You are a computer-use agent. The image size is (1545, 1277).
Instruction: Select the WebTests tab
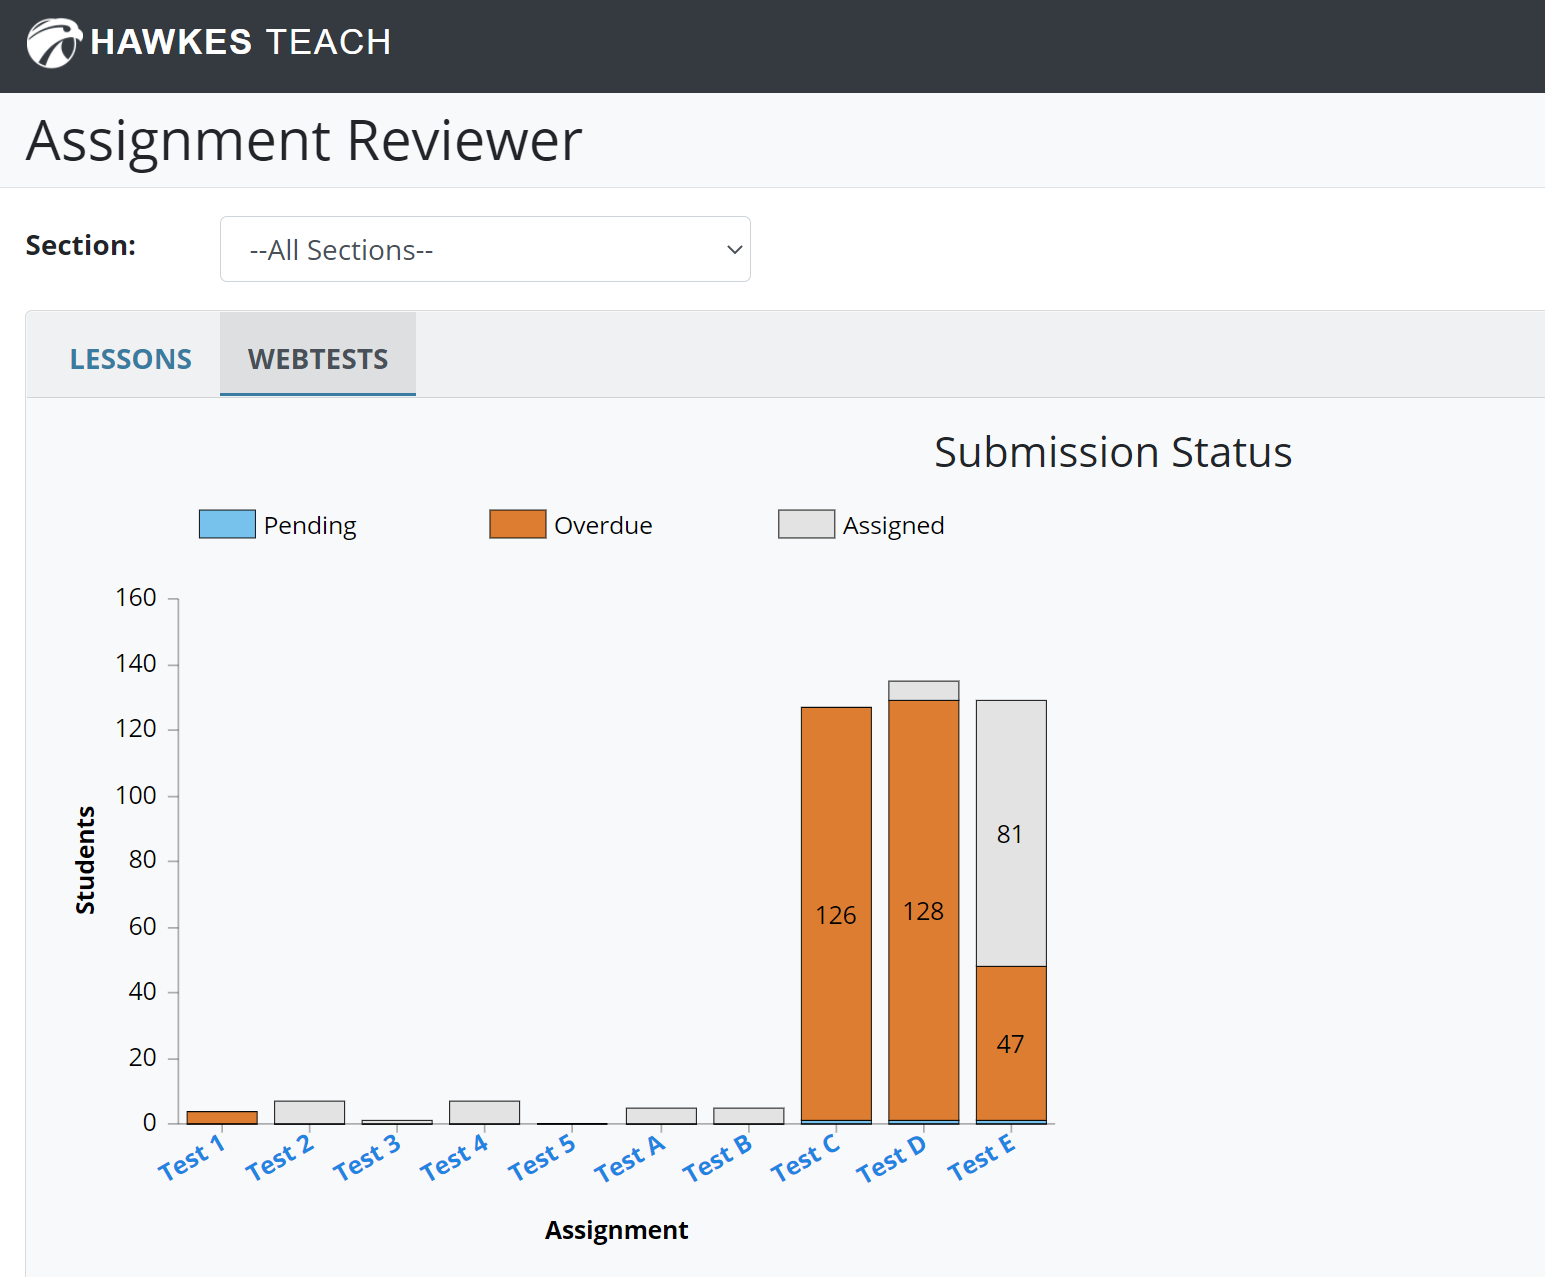(x=318, y=359)
